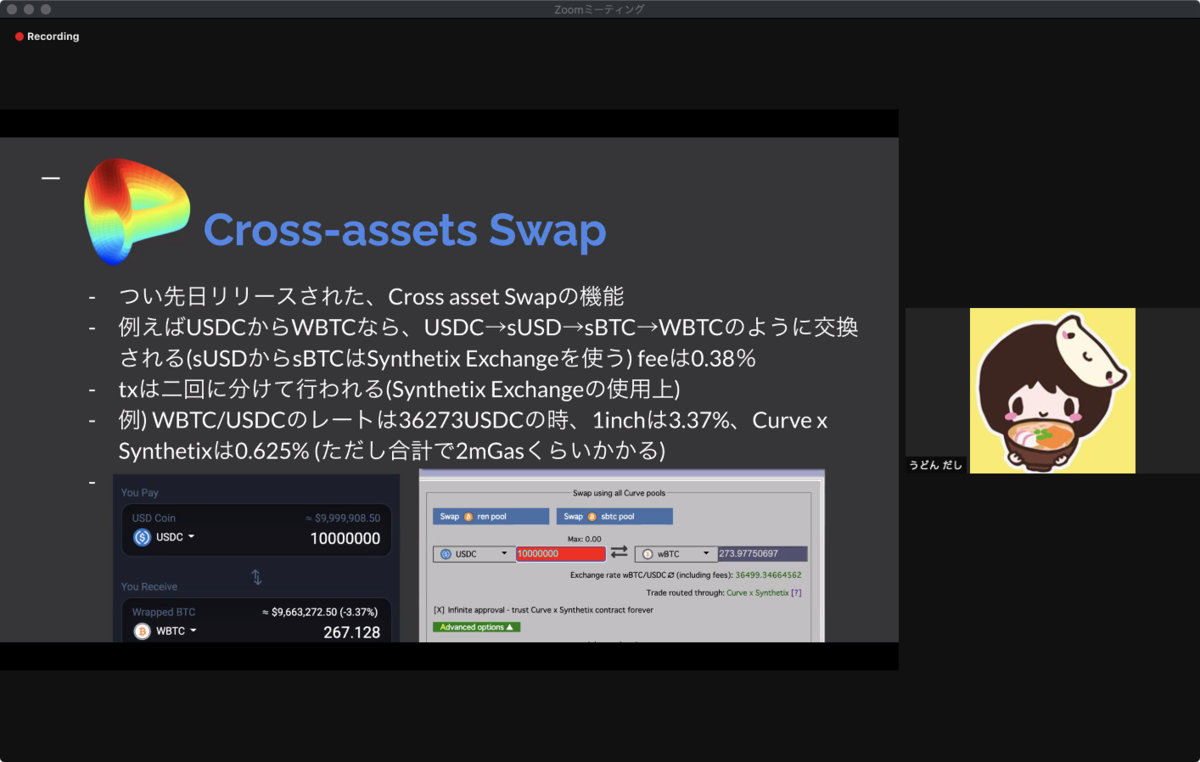Click the ≈ $9,999,908.50 value text
The height and width of the screenshot is (762, 1200).
click(342, 517)
